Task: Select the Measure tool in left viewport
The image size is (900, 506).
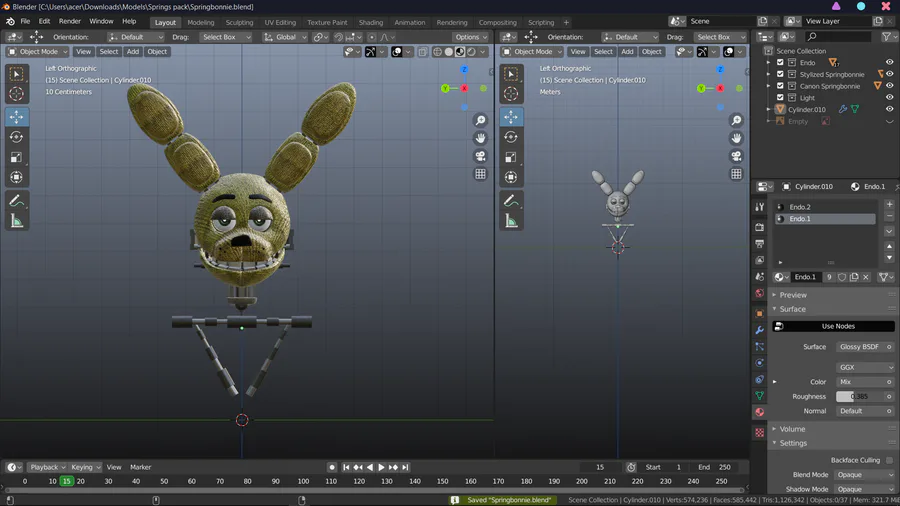Action: pyautogui.click(x=16, y=221)
